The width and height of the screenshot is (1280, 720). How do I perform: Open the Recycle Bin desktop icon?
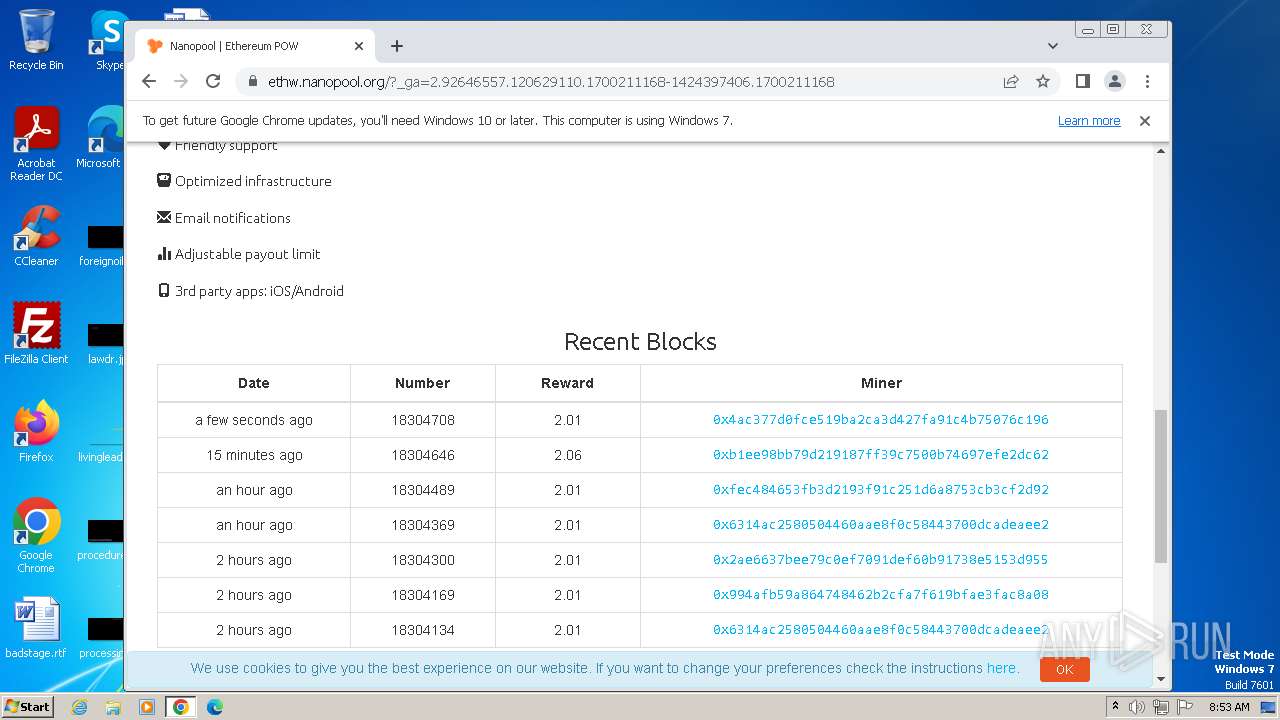click(36, 40)
